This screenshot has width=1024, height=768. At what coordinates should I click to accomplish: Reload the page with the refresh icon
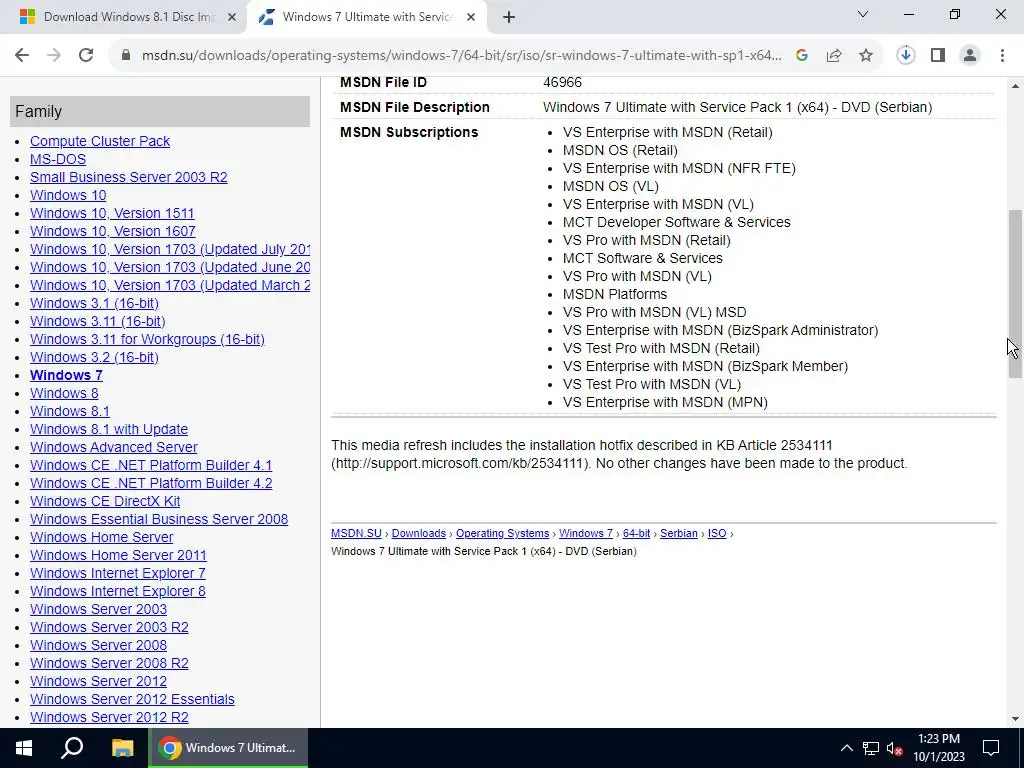[x=86, y=56]
